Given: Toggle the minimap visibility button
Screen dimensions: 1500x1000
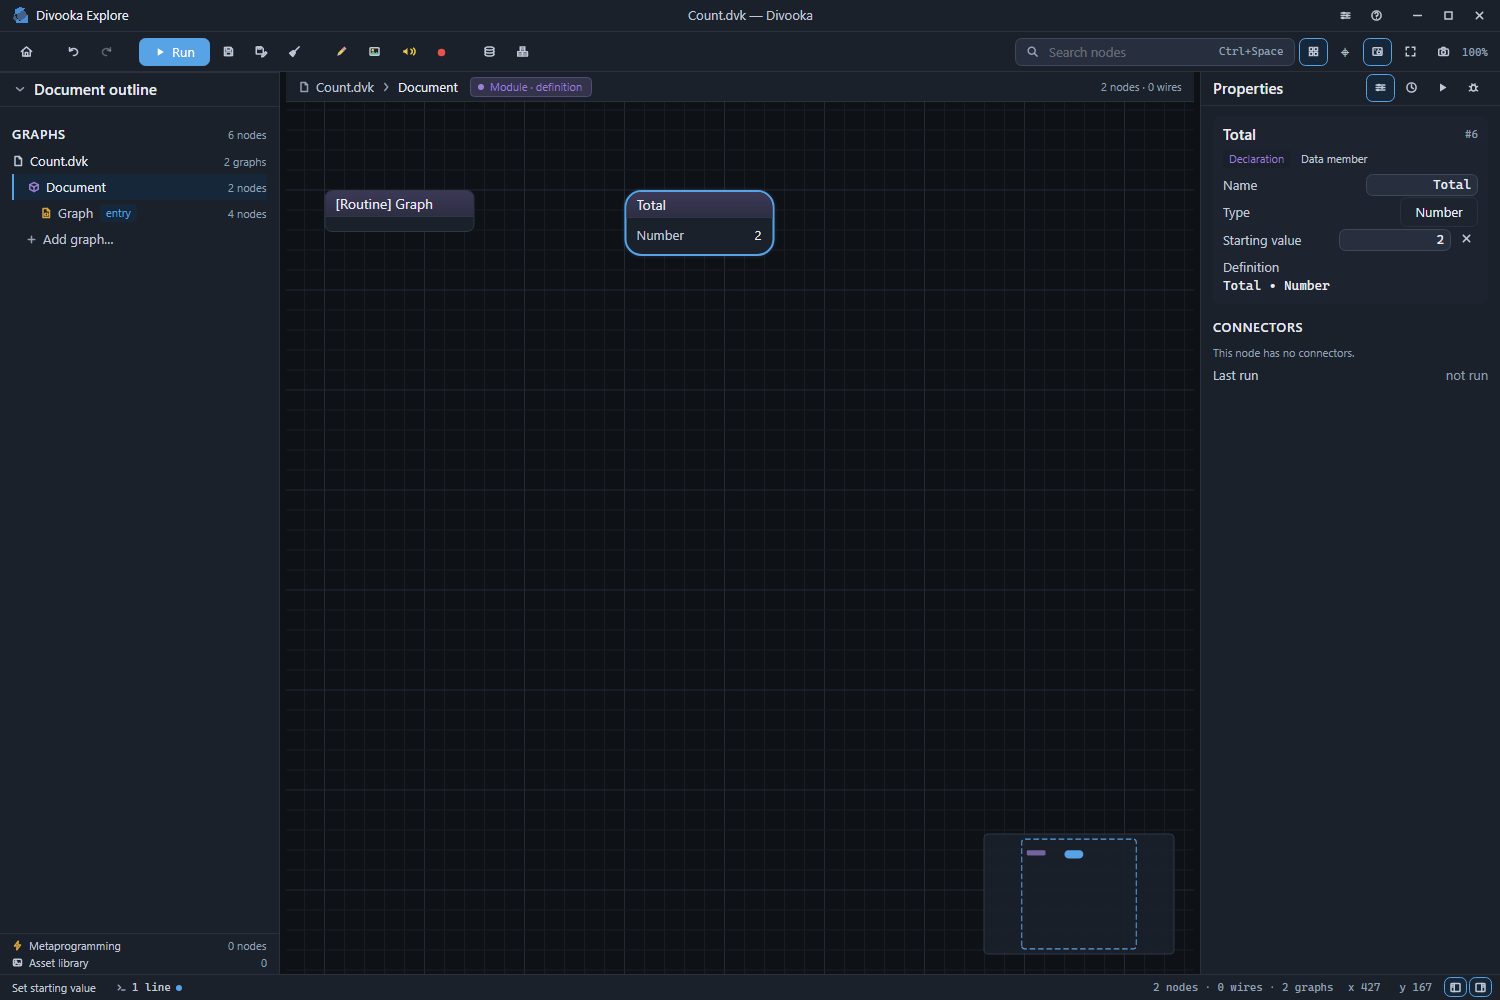Looking at the screenshot, I should tap(1377, 52).
